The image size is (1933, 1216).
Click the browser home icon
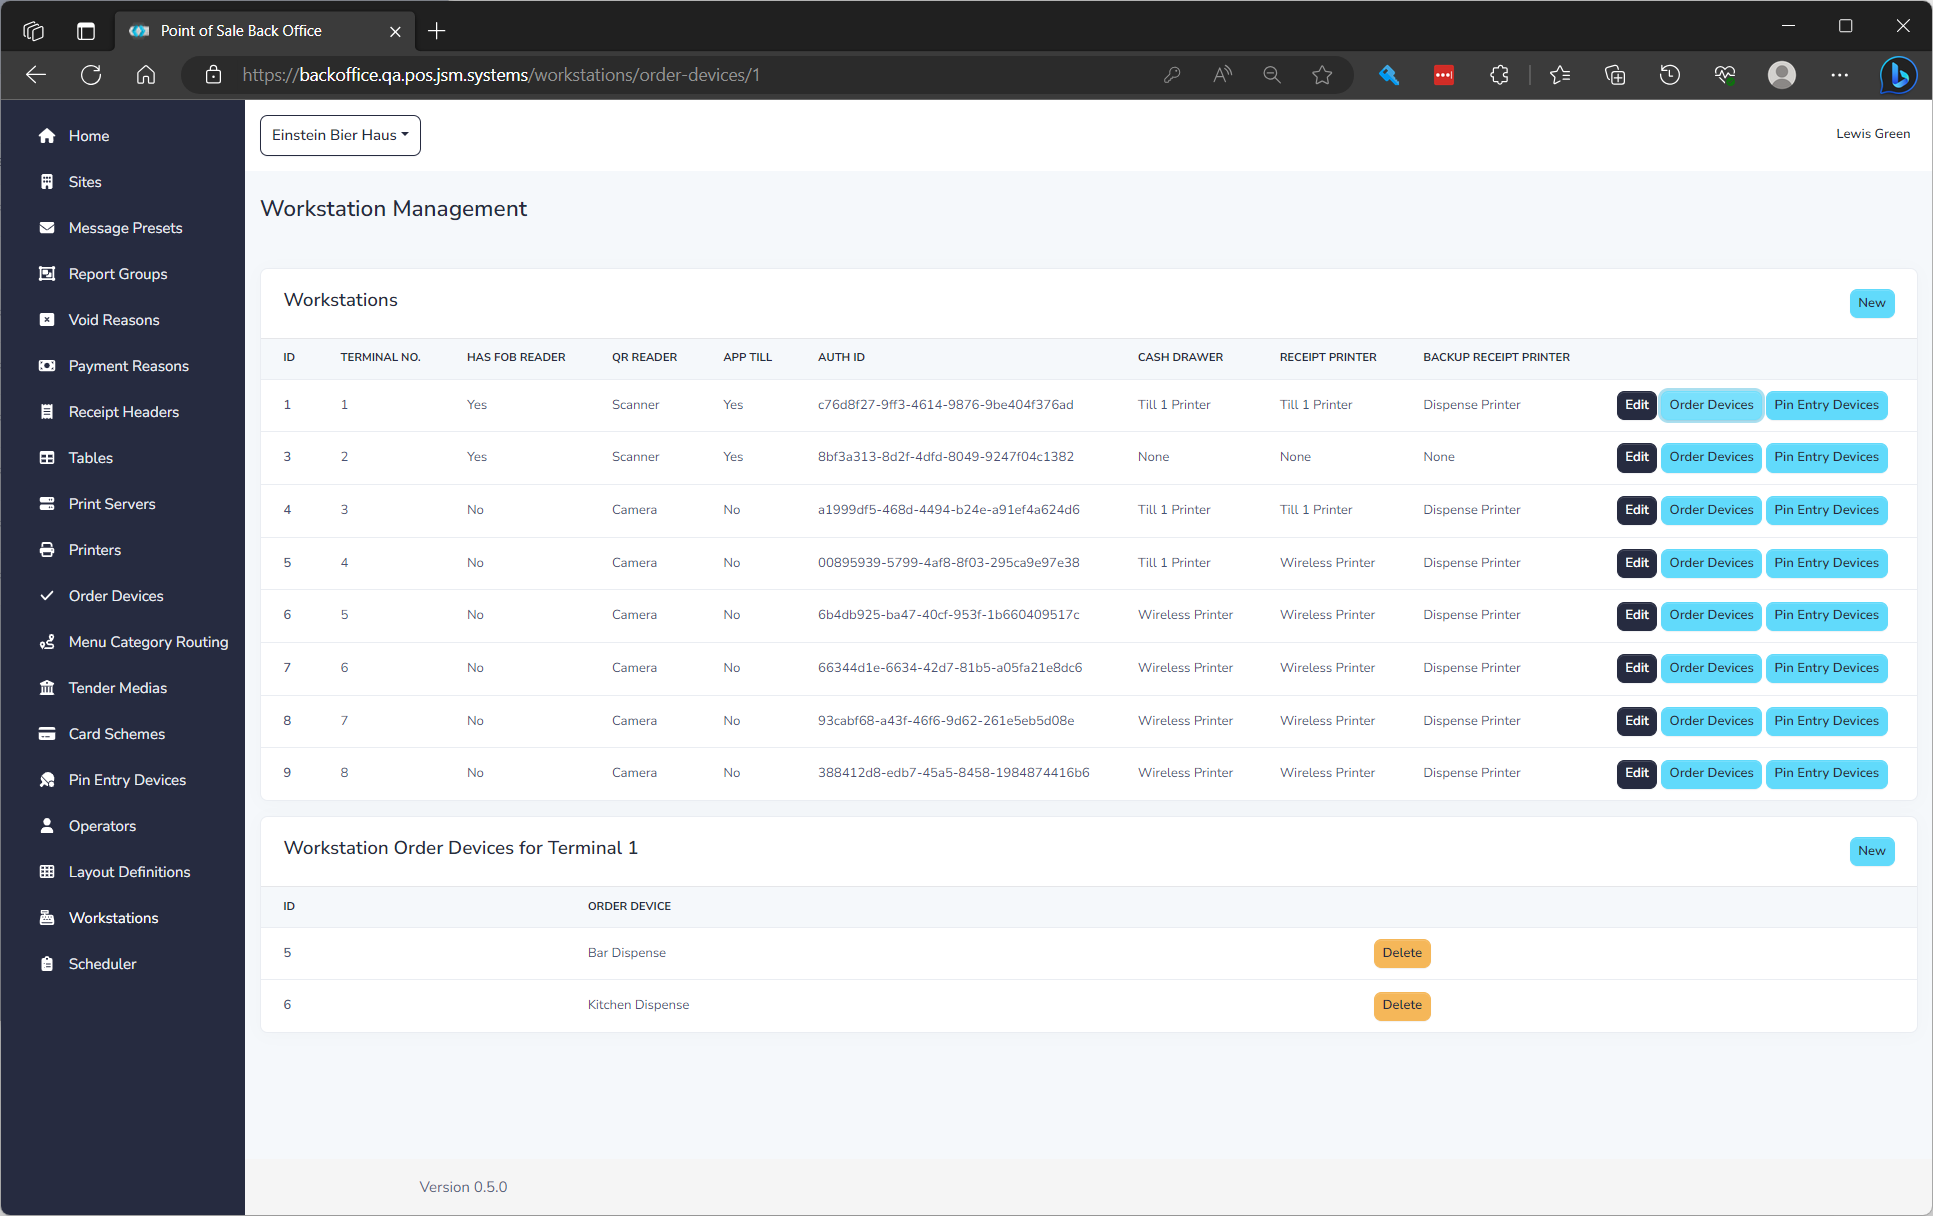[146, 75]
